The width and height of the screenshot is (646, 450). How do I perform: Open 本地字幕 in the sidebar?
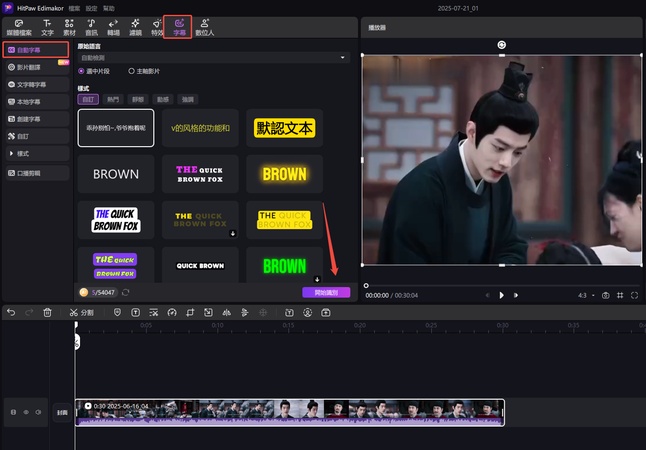(37, 101)
